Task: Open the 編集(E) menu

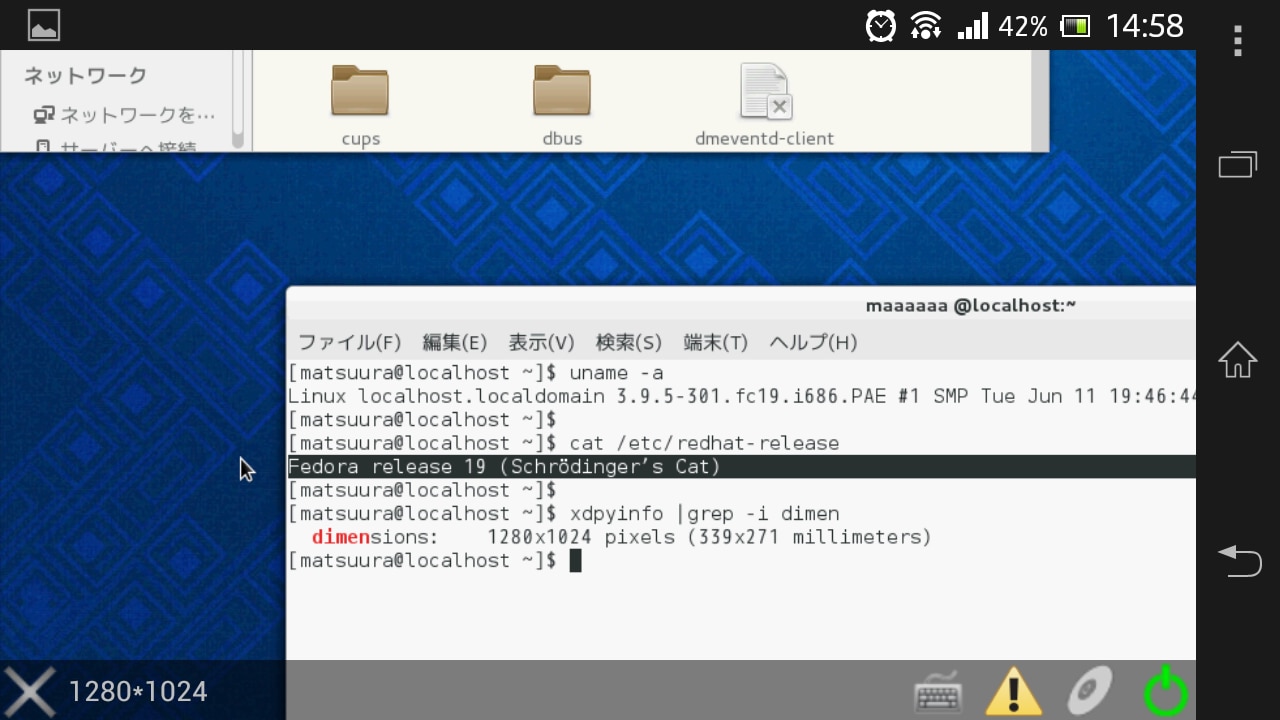Action: click(x=454, y=343)
